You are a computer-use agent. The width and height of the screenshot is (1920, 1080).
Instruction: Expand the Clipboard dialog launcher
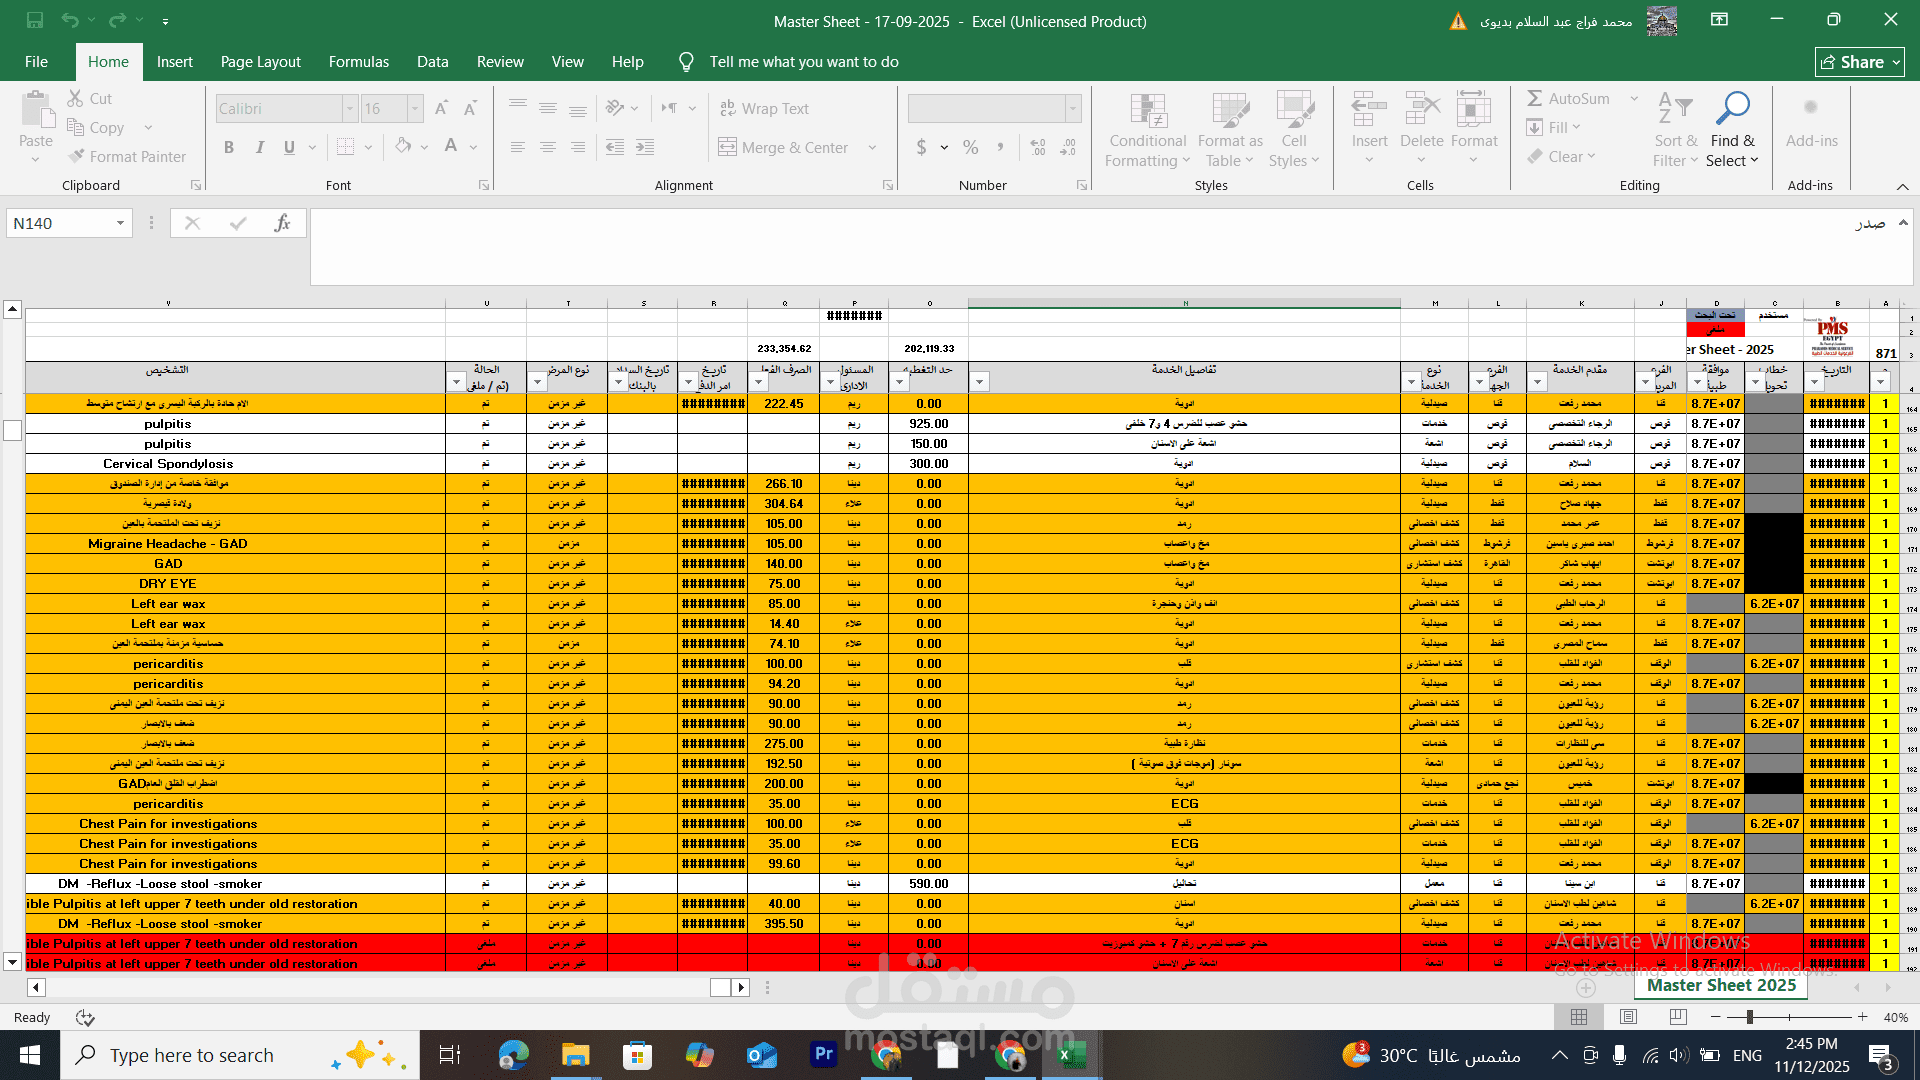pyautogui.click(x=196, y=185)
